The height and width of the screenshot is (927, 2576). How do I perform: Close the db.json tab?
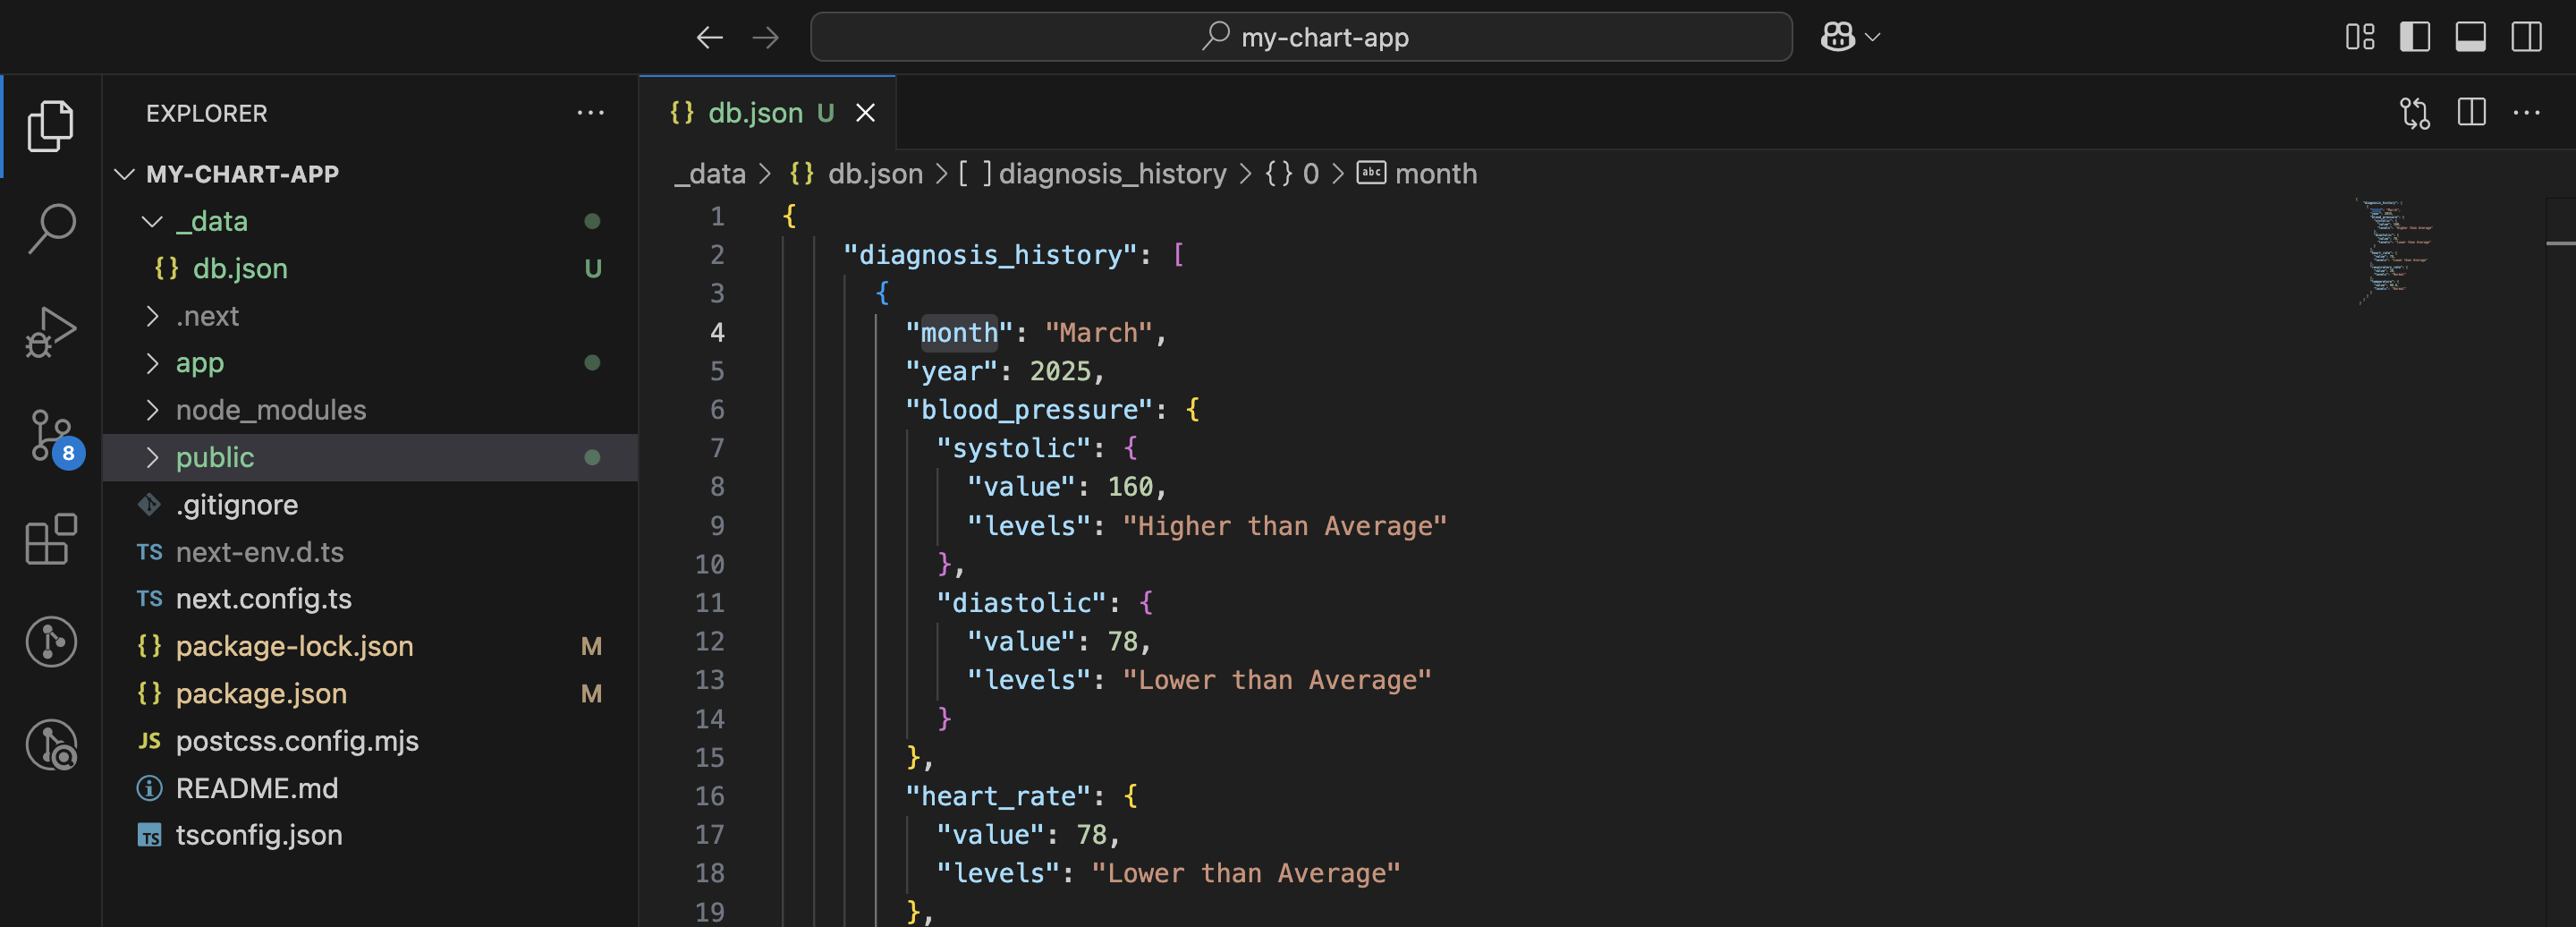[866, 113]
